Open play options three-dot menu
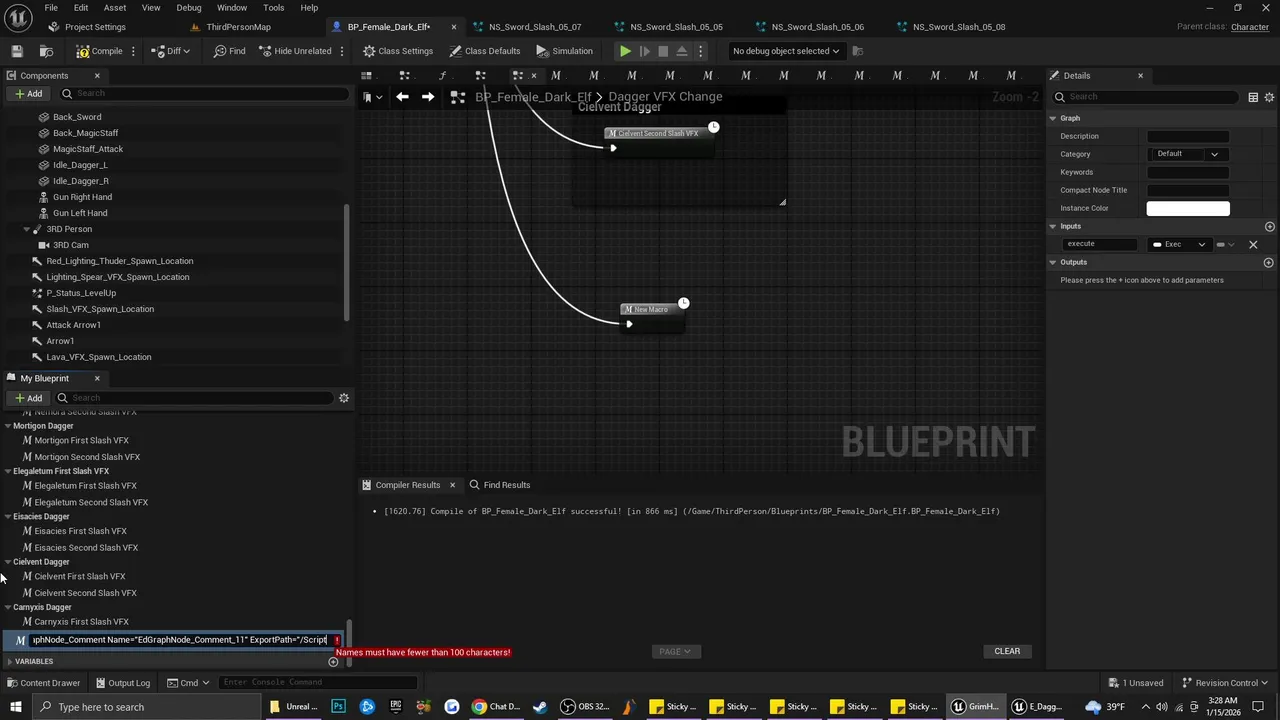 coord(700,51)
